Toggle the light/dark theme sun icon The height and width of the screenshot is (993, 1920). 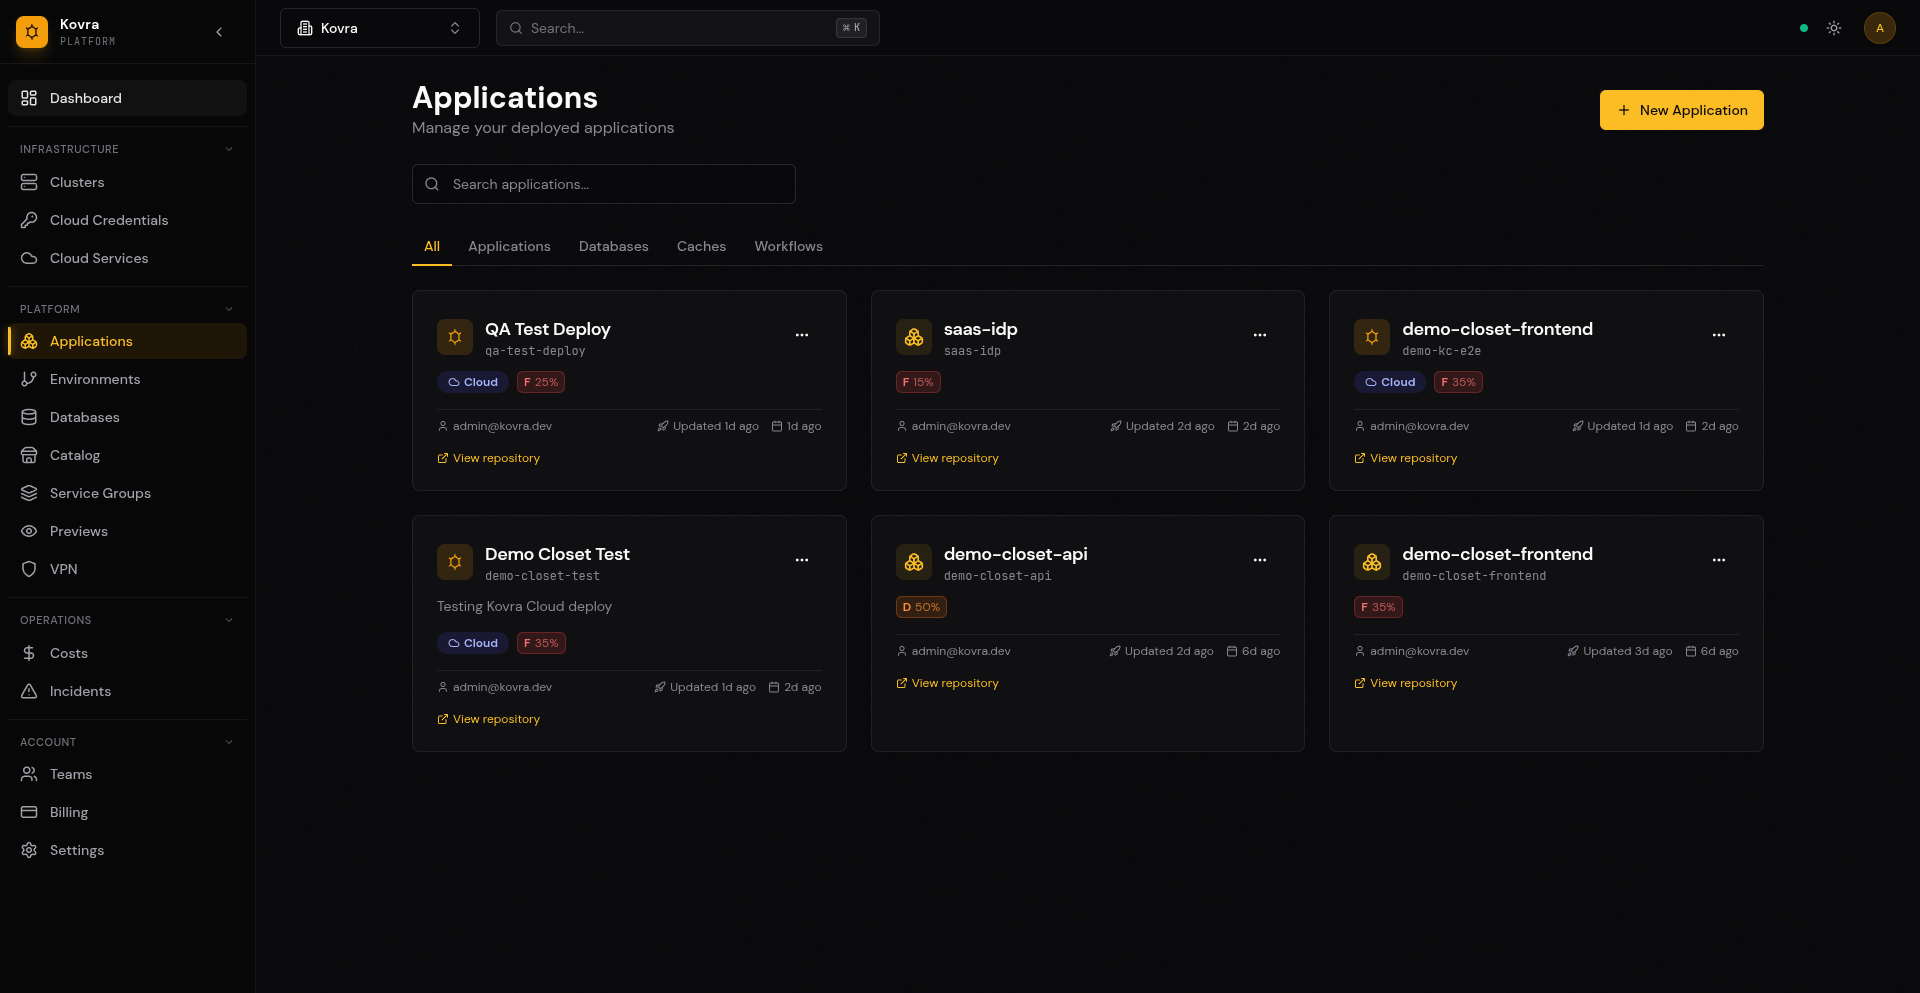point(1834,28)
